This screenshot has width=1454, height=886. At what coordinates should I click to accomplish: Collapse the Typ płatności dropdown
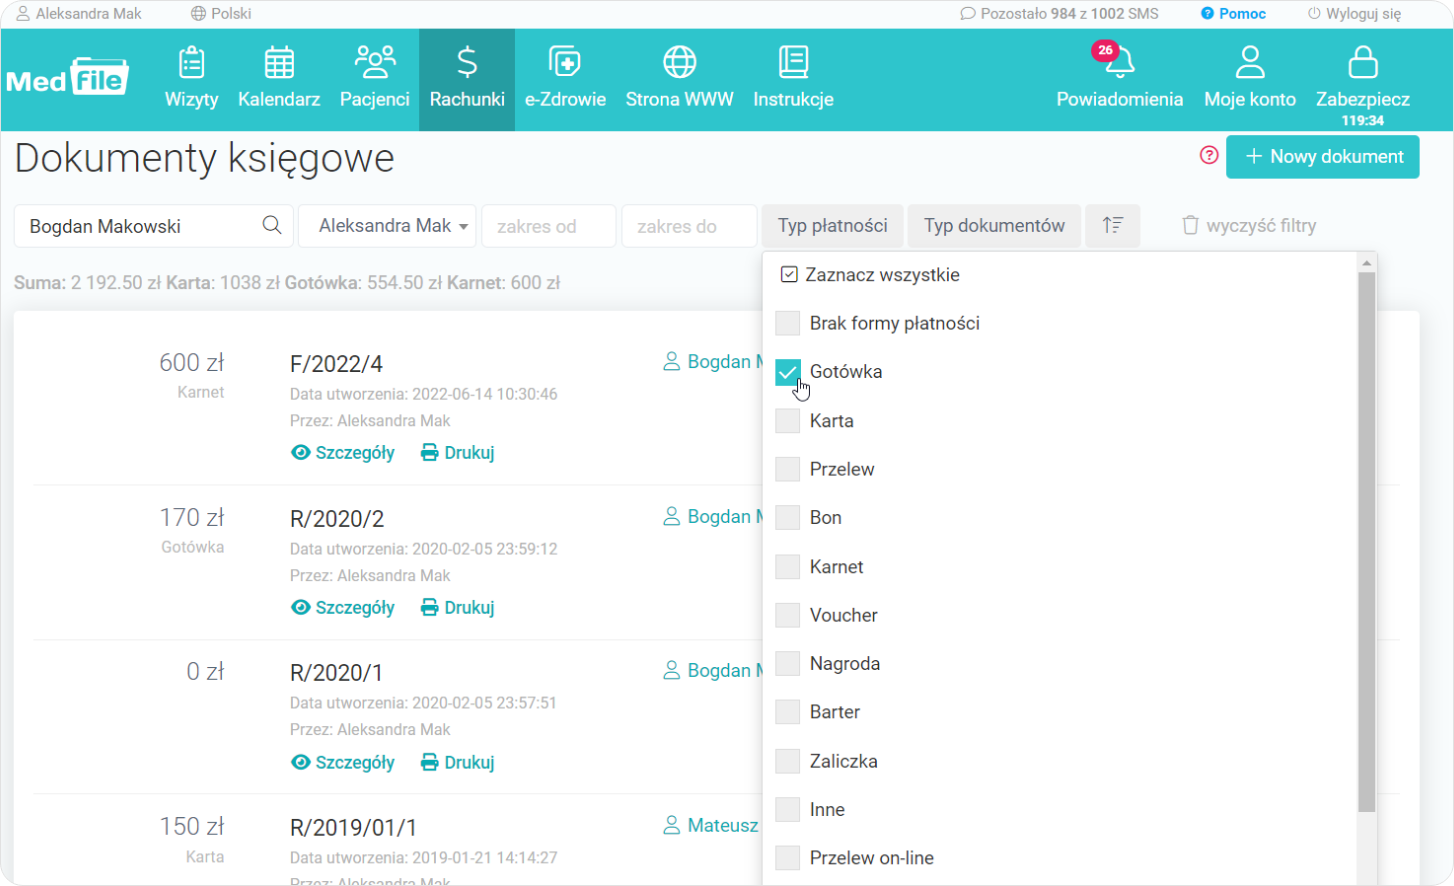click(x=833, y=226)
